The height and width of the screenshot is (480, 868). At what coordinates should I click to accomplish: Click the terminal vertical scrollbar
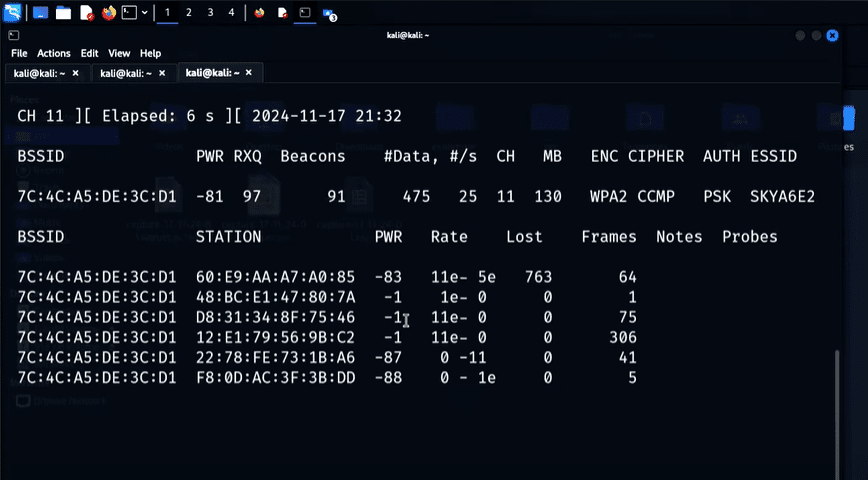[x=836, y=400]
